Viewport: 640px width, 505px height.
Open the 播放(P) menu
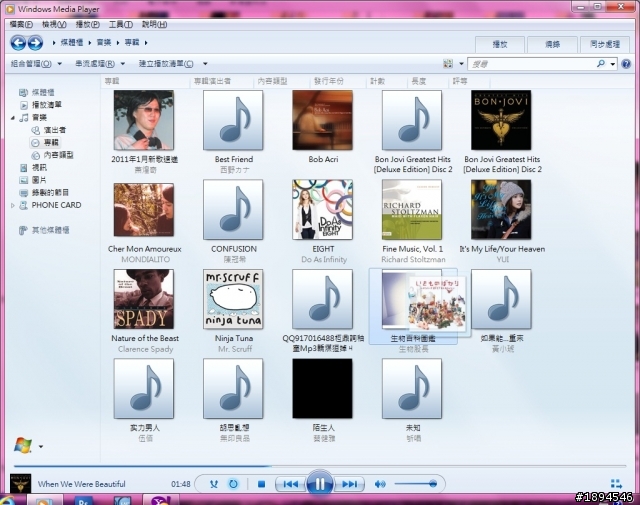coord(88,24)
